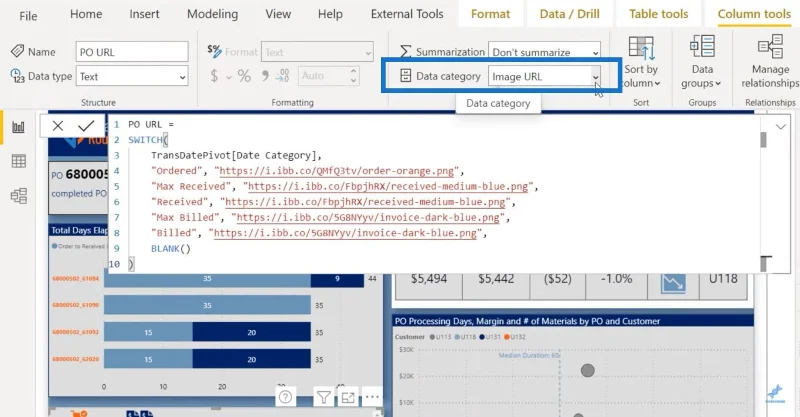800x417 pixels.
Task: Open Manage relationships
Action: 770,62
